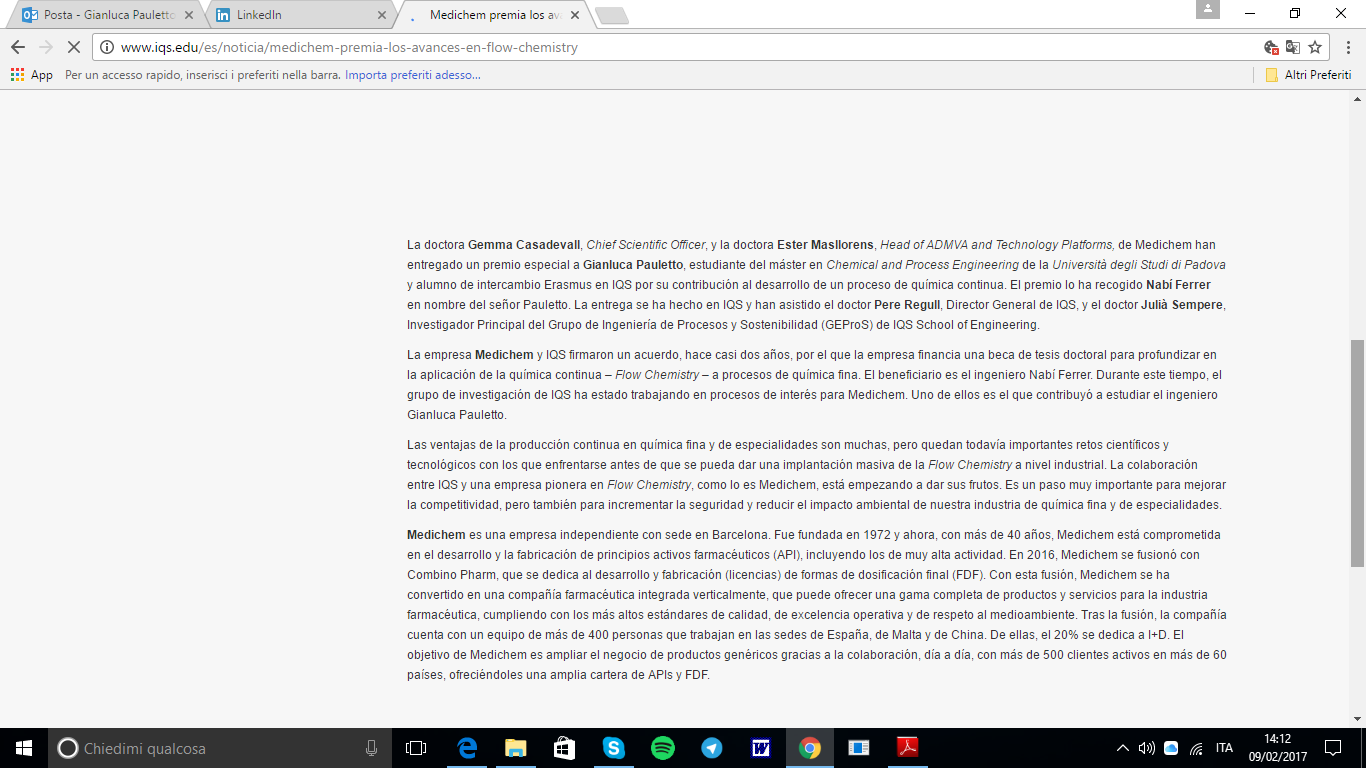Click the name 'Gemma Casadevall'
The image size is (1366, 768).
pyautogui.click(x=524, y=245)
